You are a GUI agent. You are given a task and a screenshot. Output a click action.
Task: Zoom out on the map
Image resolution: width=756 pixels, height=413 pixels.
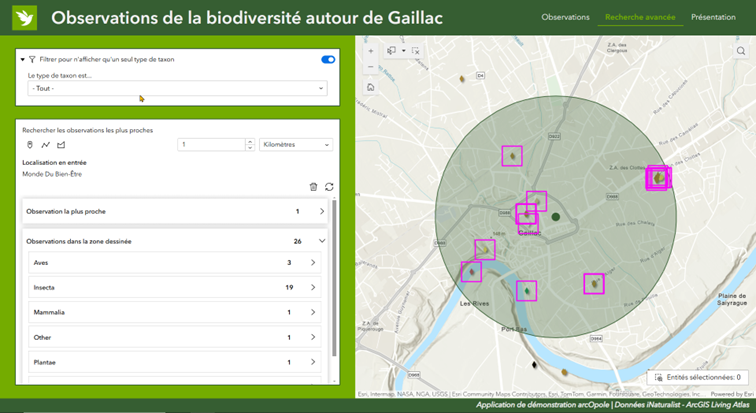click(x=371, y=67)
